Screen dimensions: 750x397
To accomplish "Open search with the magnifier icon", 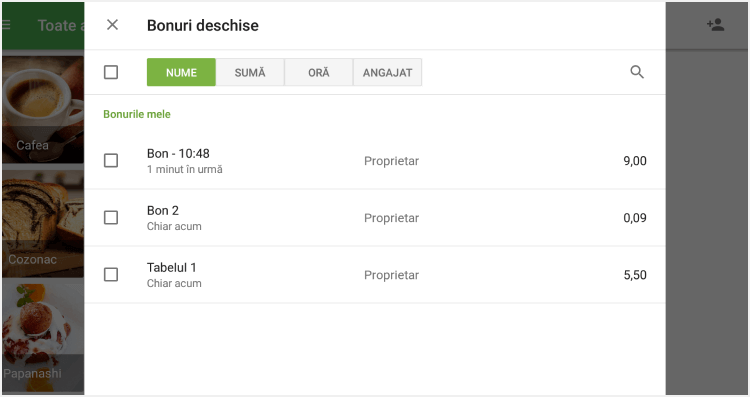I will coord(637,72).
